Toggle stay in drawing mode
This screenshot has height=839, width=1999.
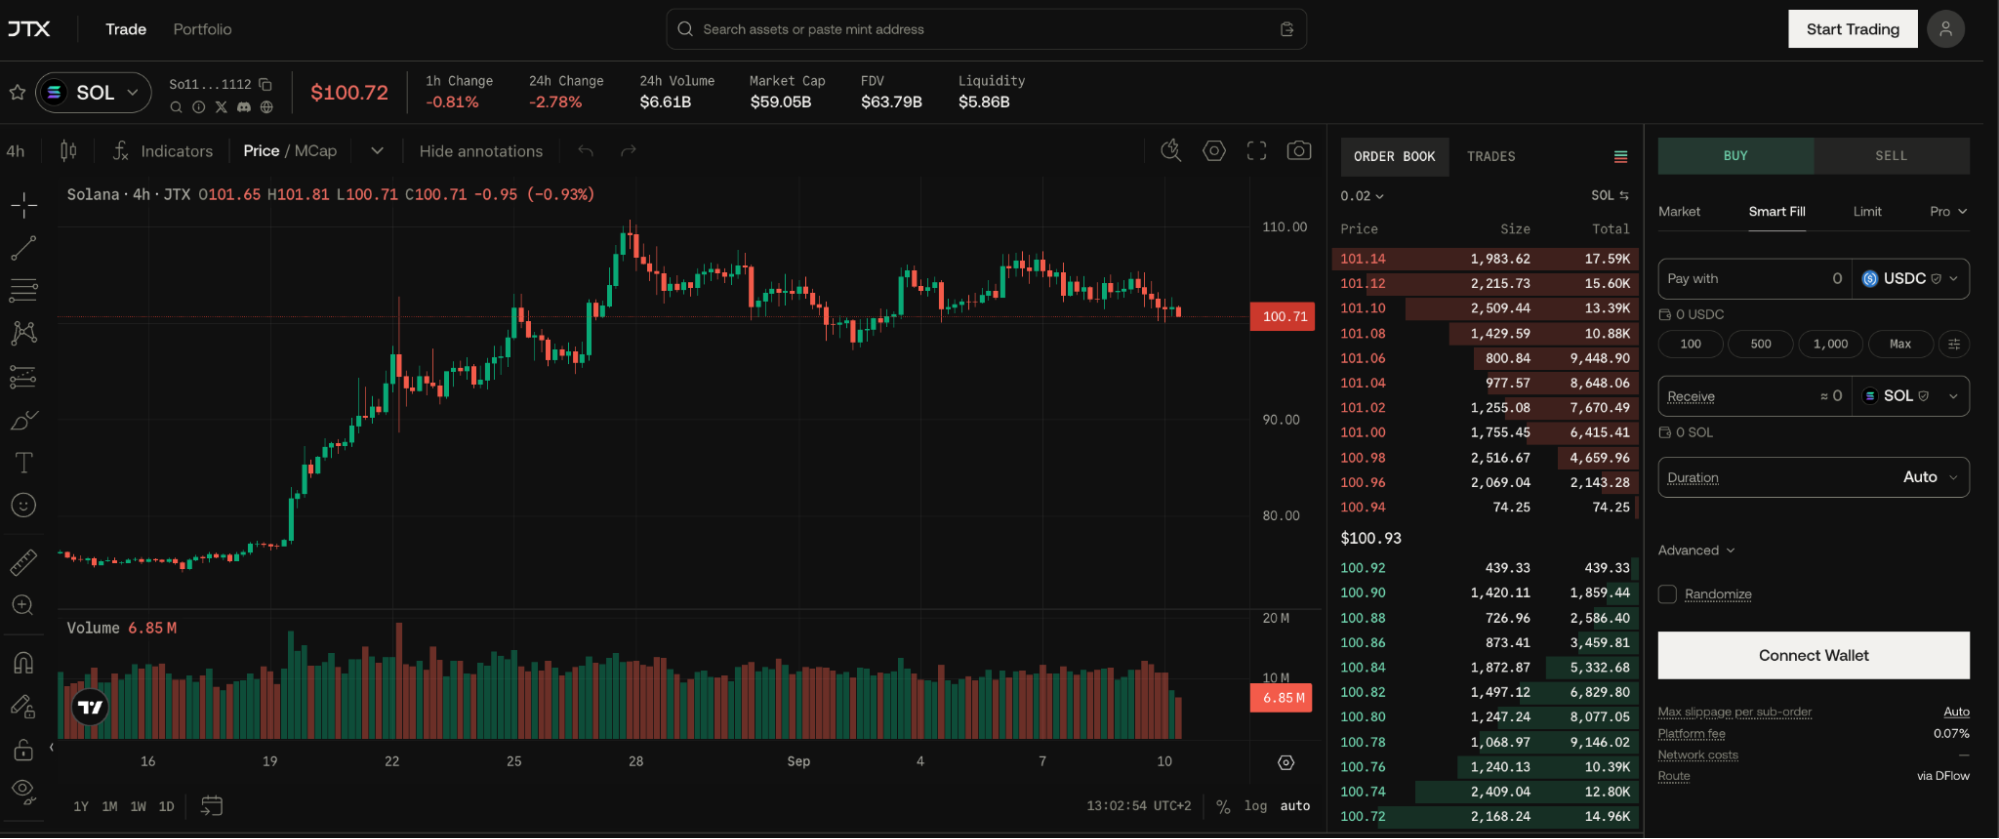24,707
